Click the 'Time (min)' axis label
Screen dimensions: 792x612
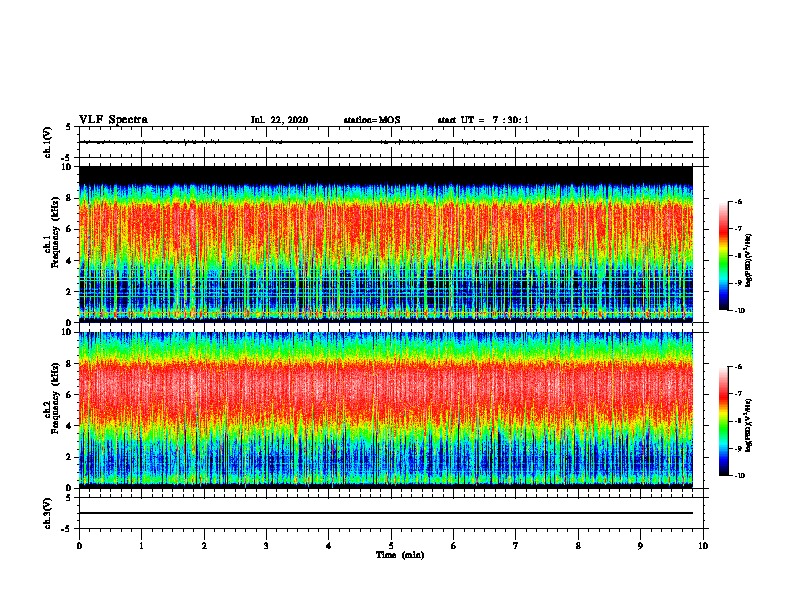(x=400, y=555)
